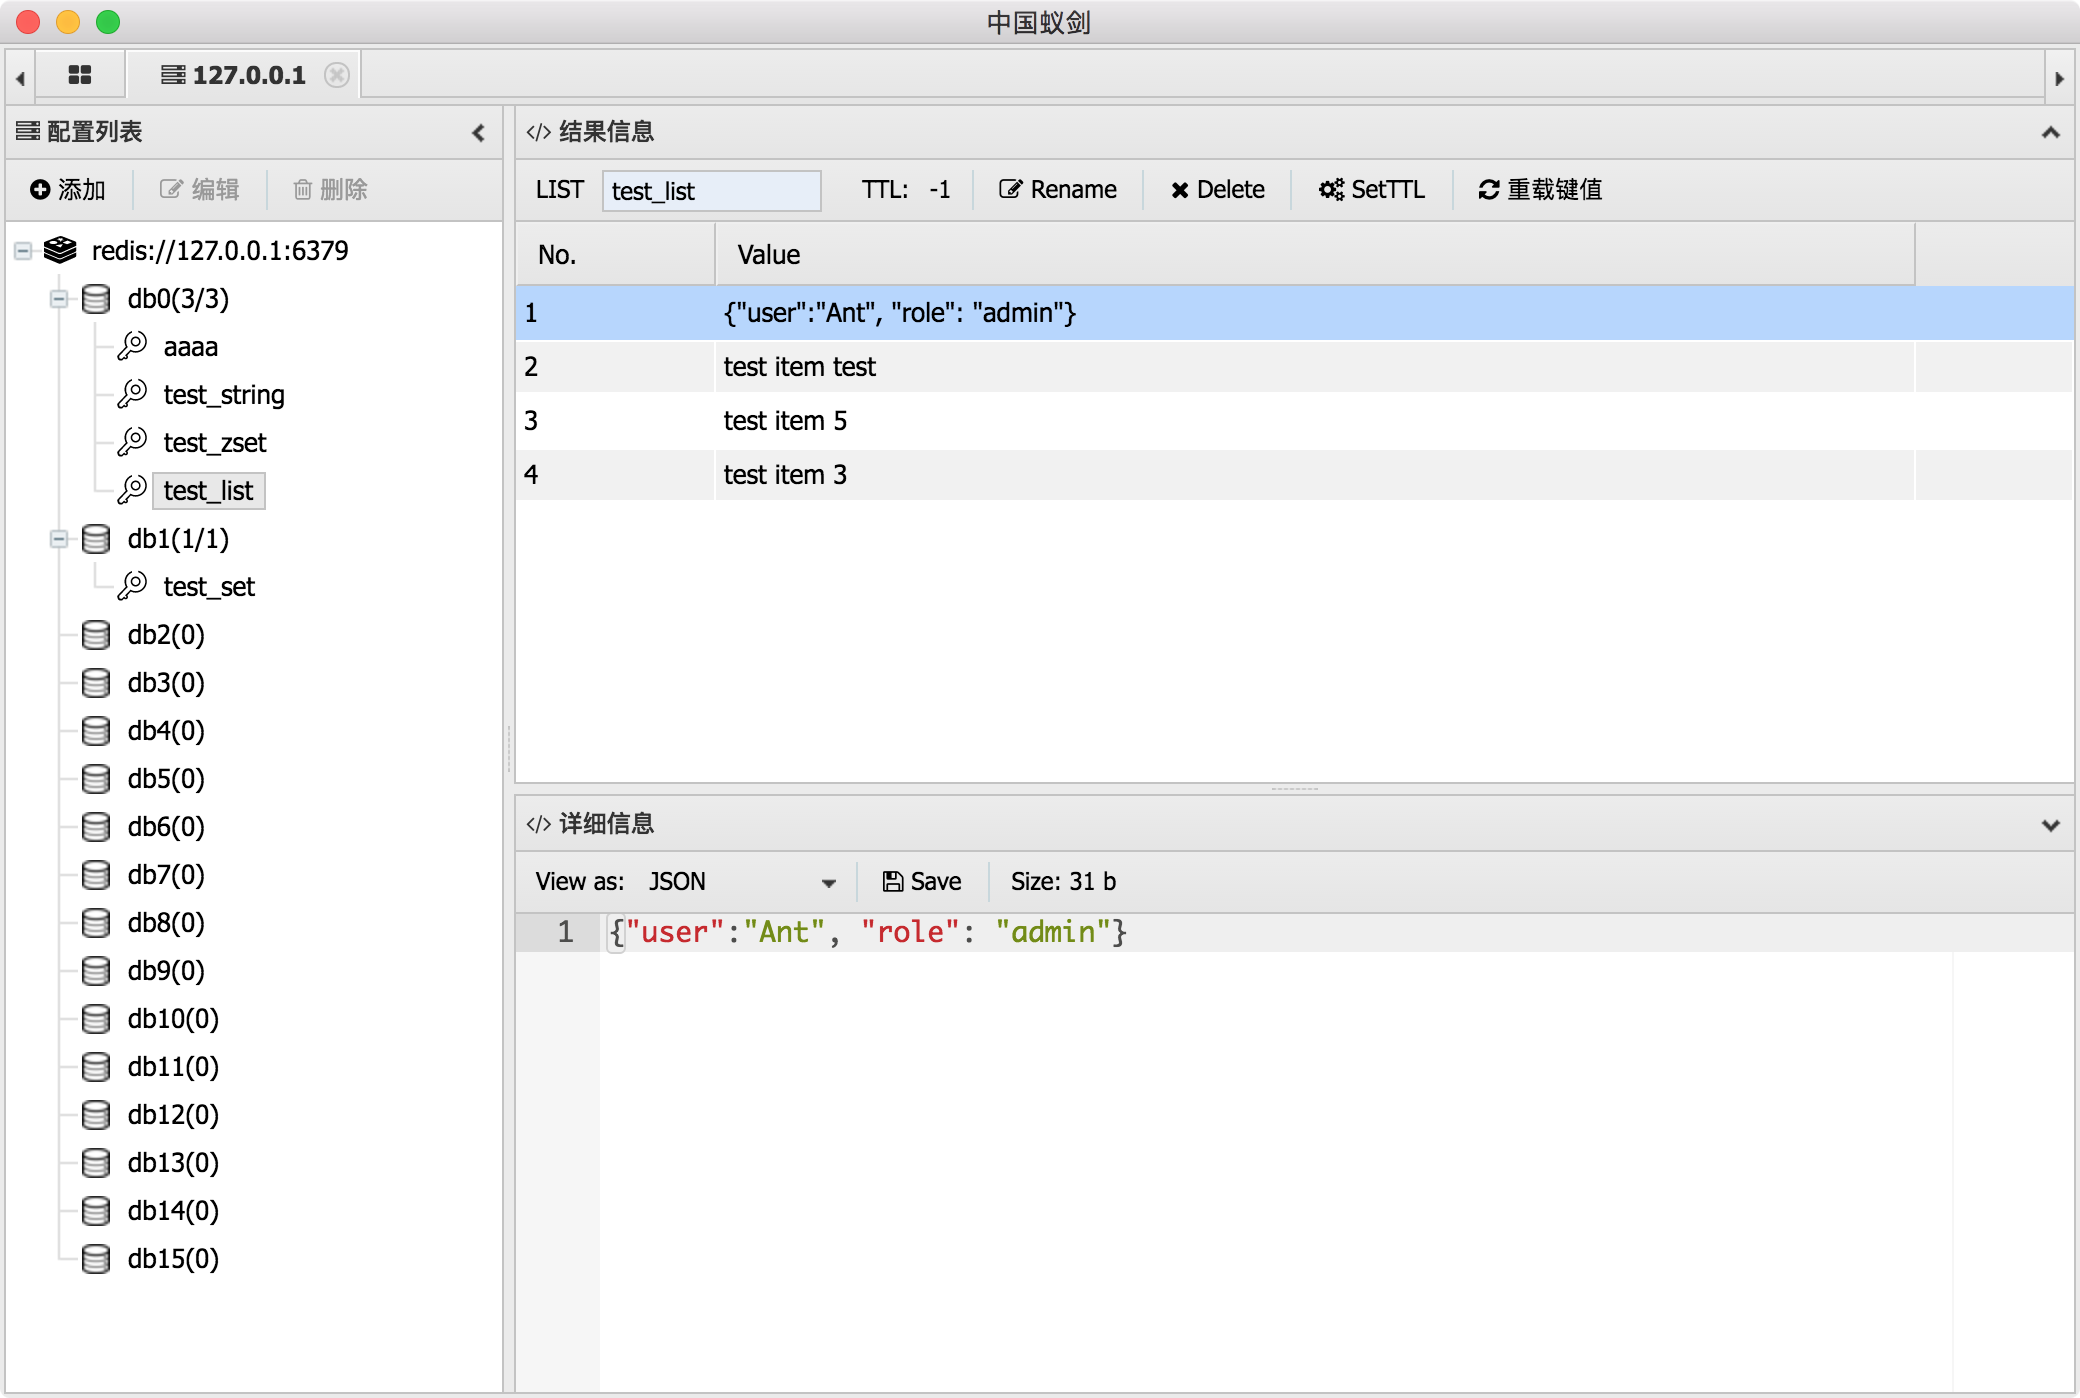
Task: Collapse the db0(3/3) node
Action: [59, 299]
